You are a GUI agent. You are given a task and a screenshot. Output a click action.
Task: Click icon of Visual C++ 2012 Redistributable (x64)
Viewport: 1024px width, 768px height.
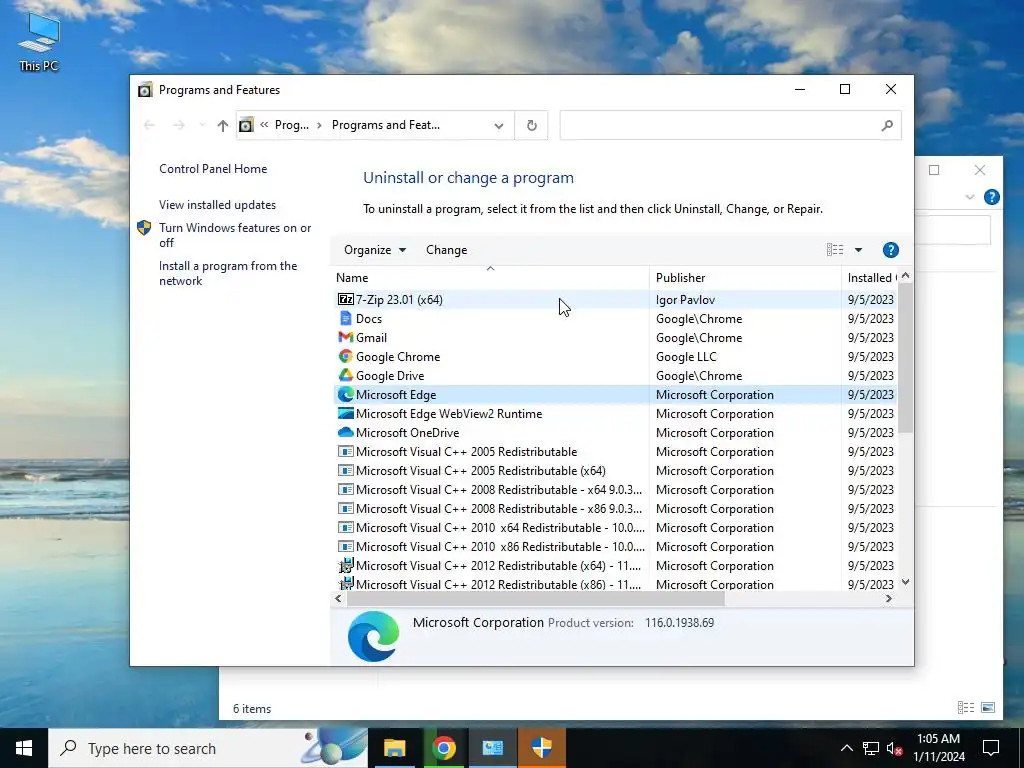click(x=345, y=566)
